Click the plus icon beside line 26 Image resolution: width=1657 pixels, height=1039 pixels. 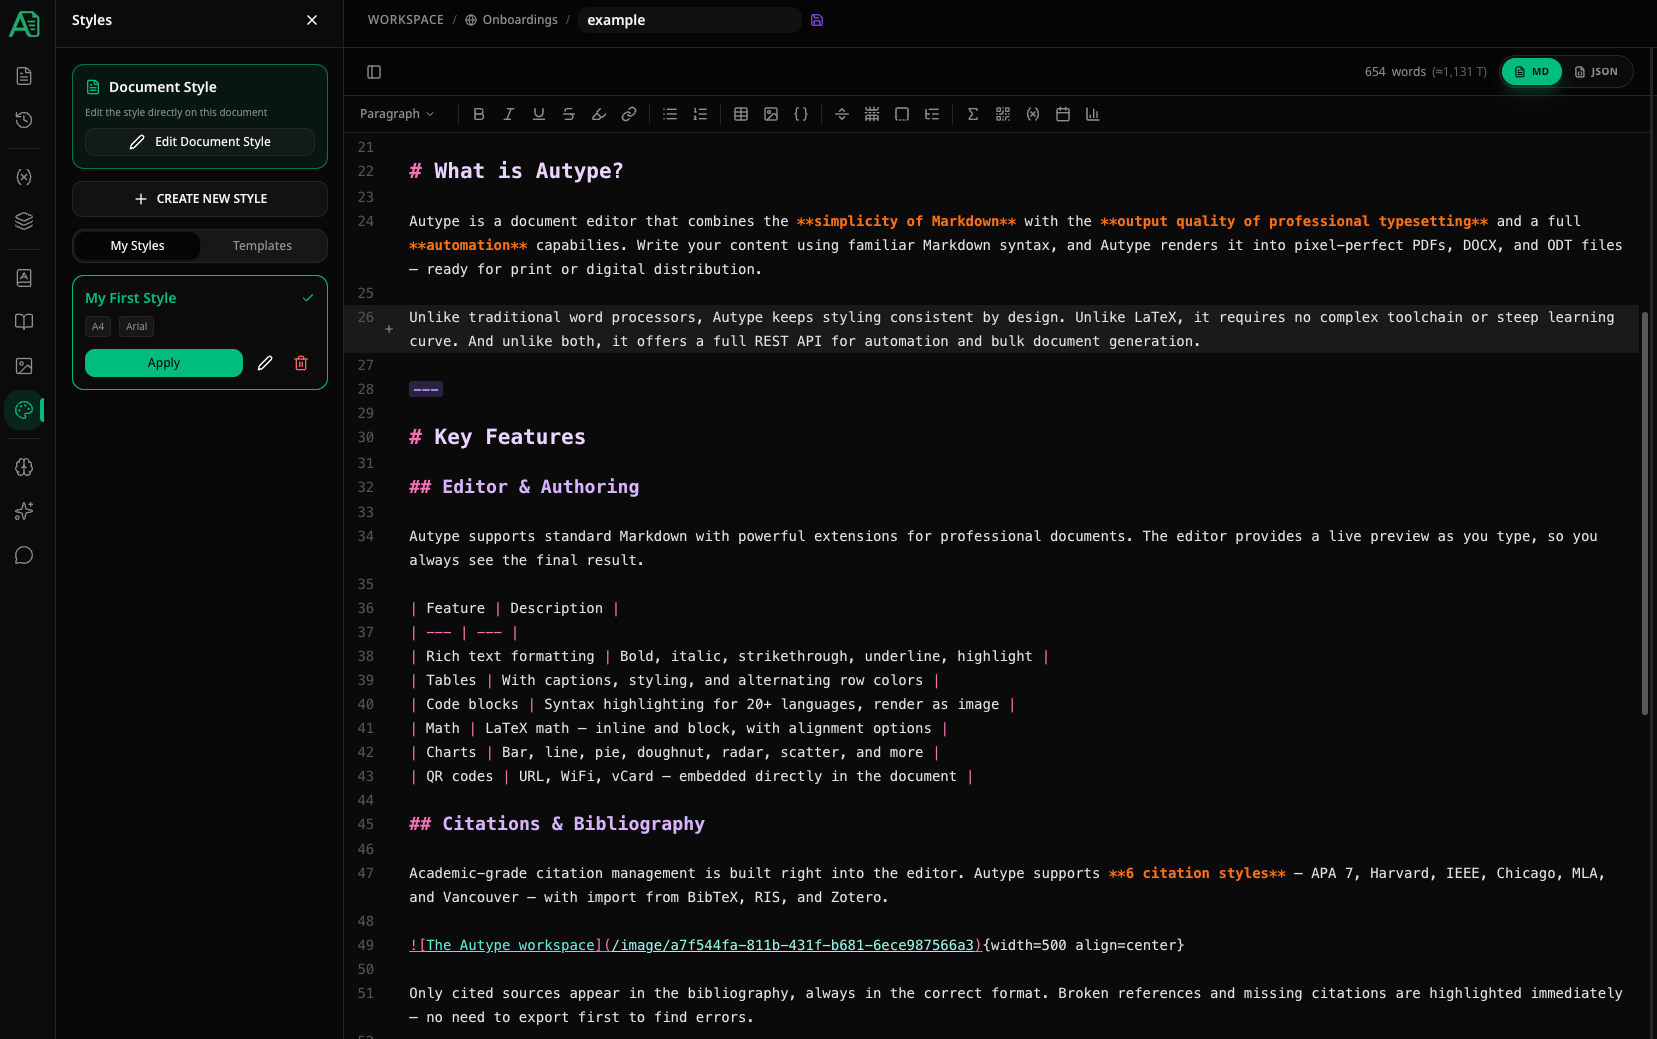pyautogui.click(x=389, y=329)
